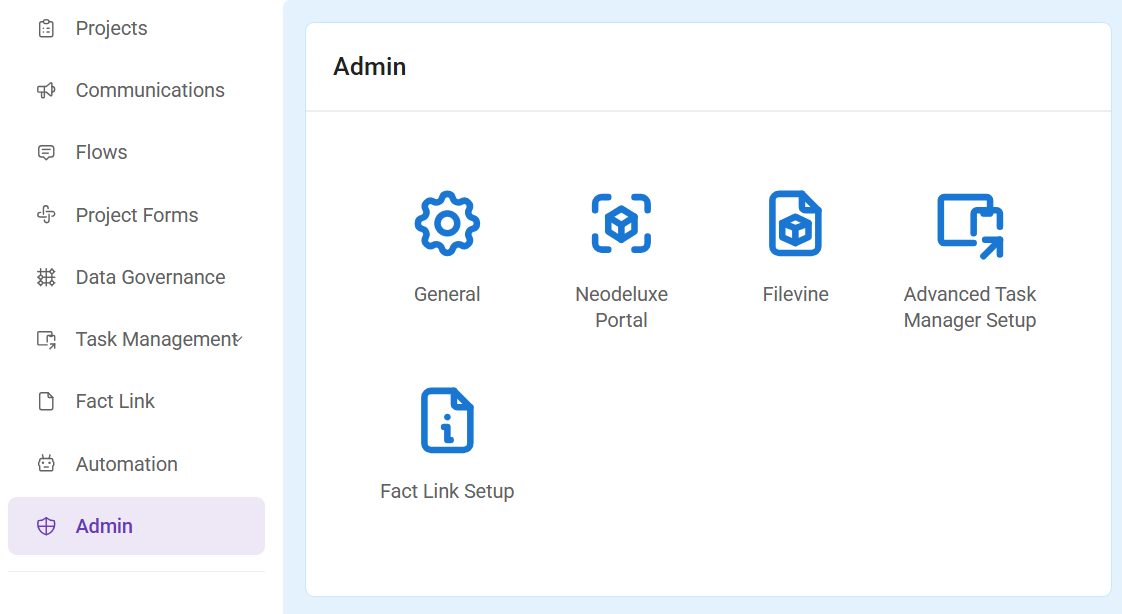Click the Advanced Task Manager Setup label
Image resolution: width=1122 pixels, height=614 pixels.
970,307
